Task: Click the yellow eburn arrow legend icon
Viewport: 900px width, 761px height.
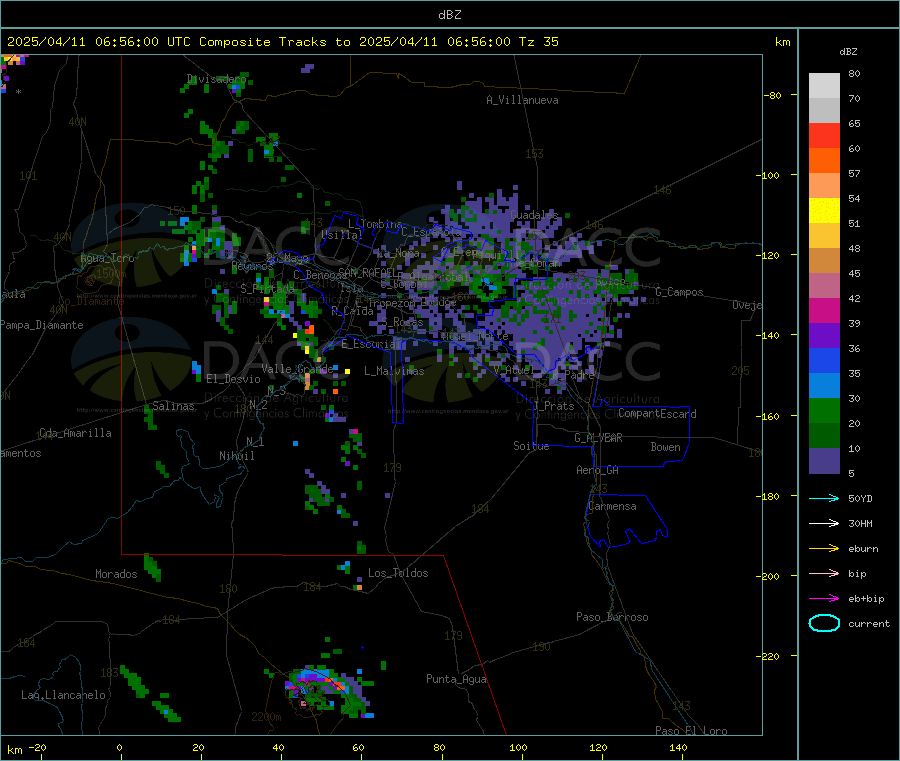Action: click(824, 548)
